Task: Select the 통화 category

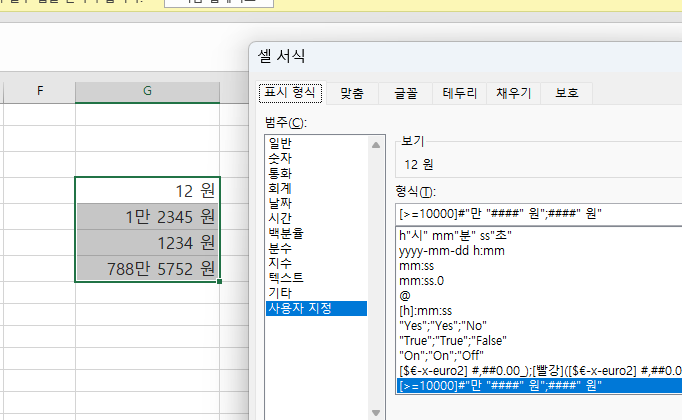Action: [279, 172]
